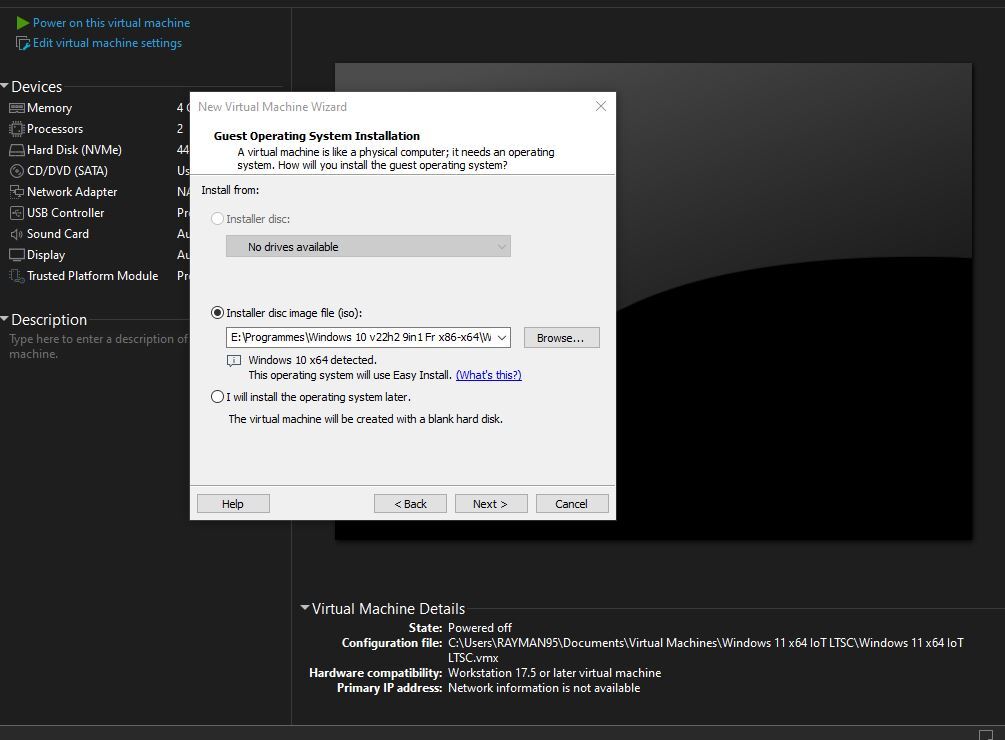1005x740 pixels.
Task: Click the Edit virtual machine settings icon
Action: coord(22,43)
